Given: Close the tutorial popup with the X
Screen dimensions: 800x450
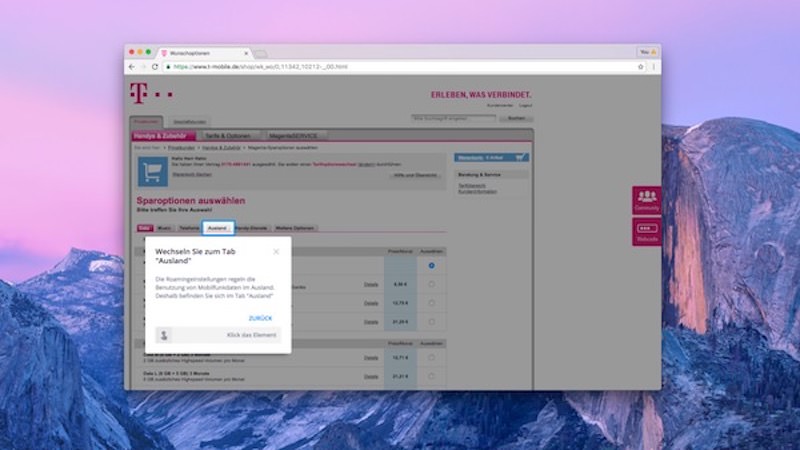Looking at the screenshot, I should tap(276, 252).
